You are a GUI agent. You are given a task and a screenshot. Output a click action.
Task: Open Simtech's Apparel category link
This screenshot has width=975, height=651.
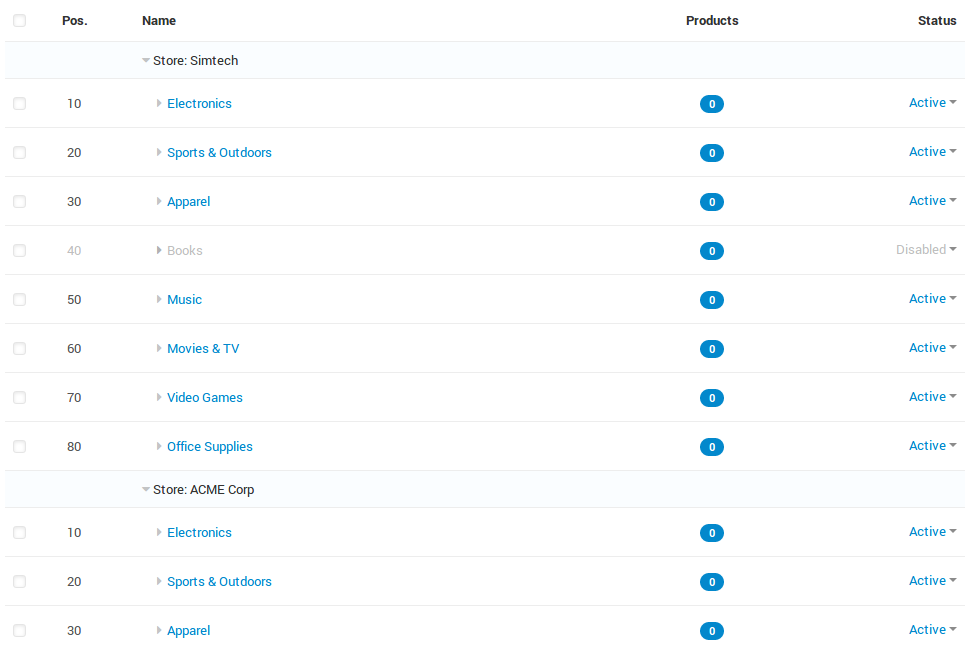pos(188,201)
